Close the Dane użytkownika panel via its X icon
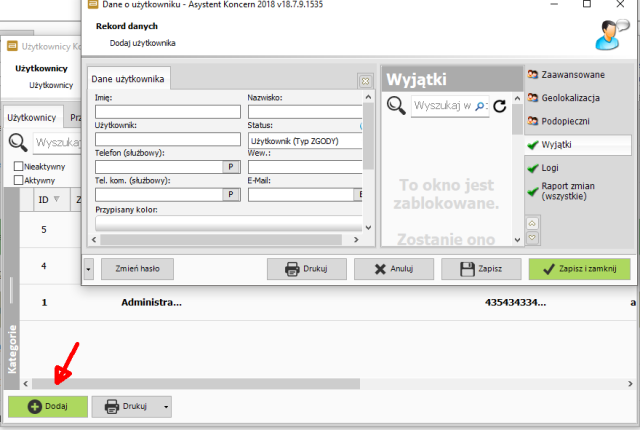Image resolution: width=640 pixels, height=430 pixels. (365, 81)
